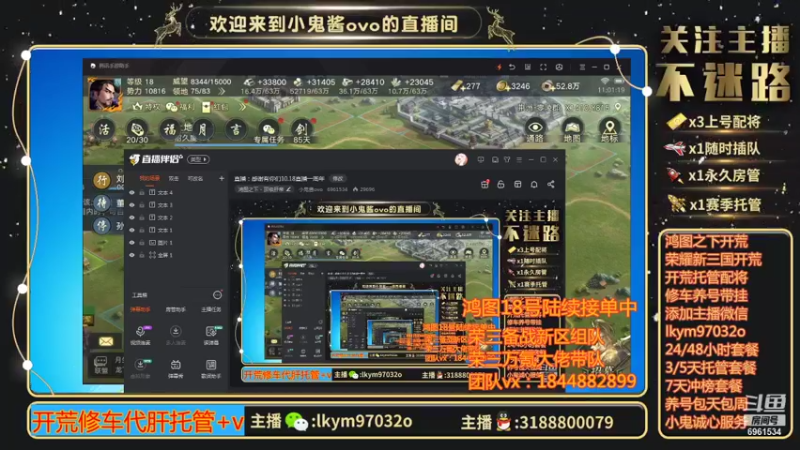Click the gold bar 277 currency icon
Image resolution: width=800 pixels, height=450 pixels.
tap(457, 86)
